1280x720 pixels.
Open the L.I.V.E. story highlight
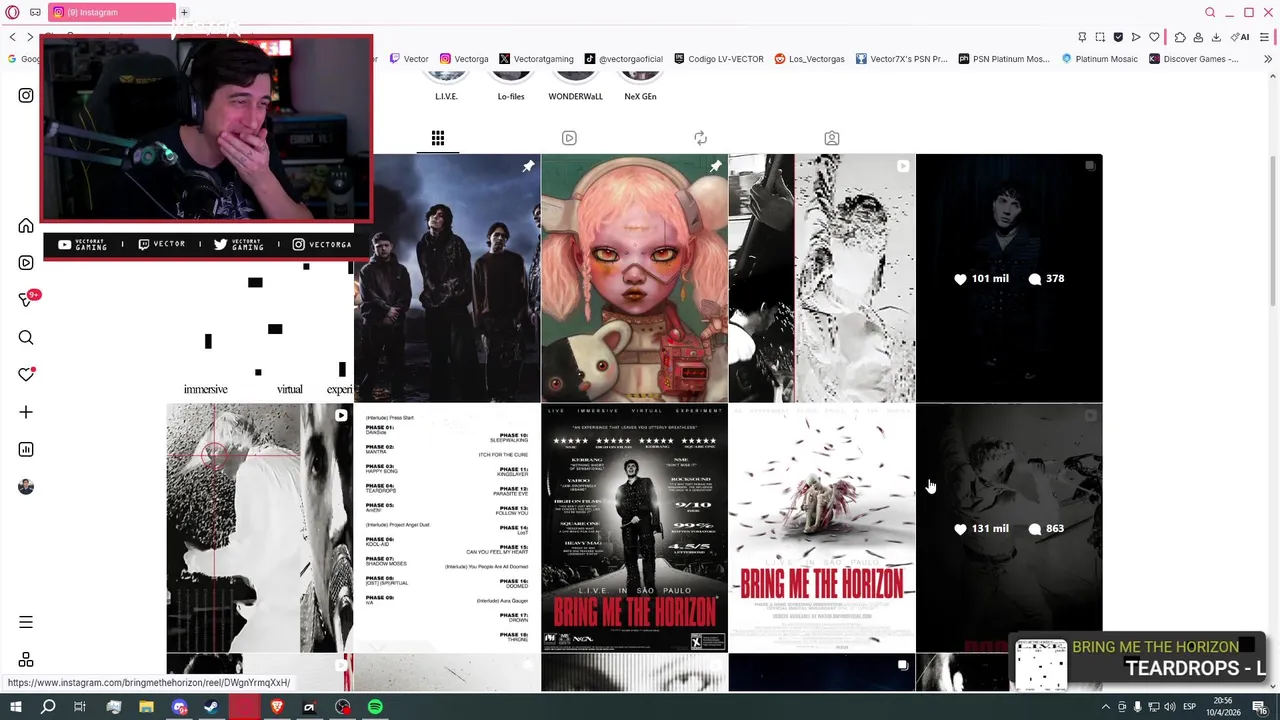point(446,85)
